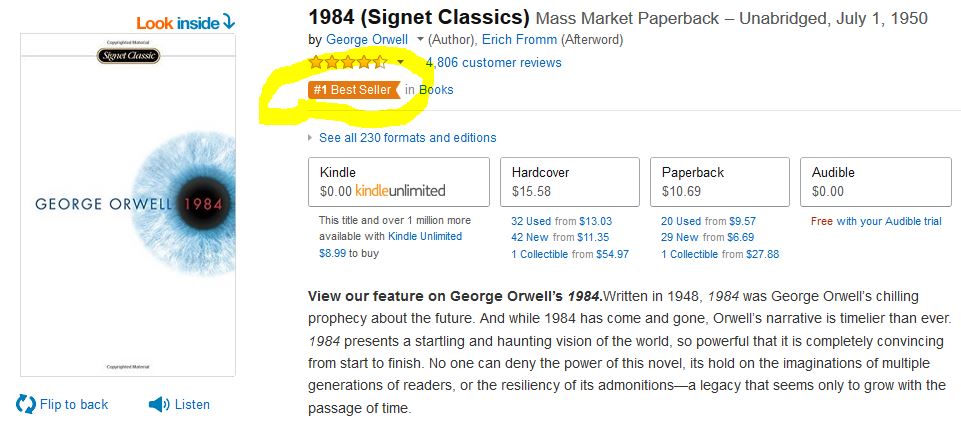The height and width of the screenshot is (424, 961).
Task: Open the star rating dropdown arrow
Action: coord(400,62)
